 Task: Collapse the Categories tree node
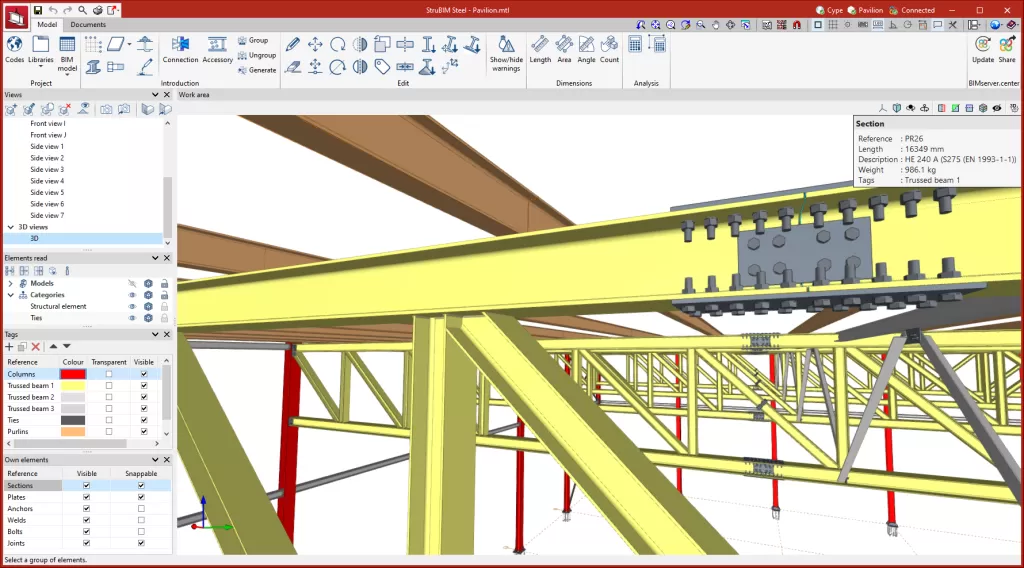(10, 295)
